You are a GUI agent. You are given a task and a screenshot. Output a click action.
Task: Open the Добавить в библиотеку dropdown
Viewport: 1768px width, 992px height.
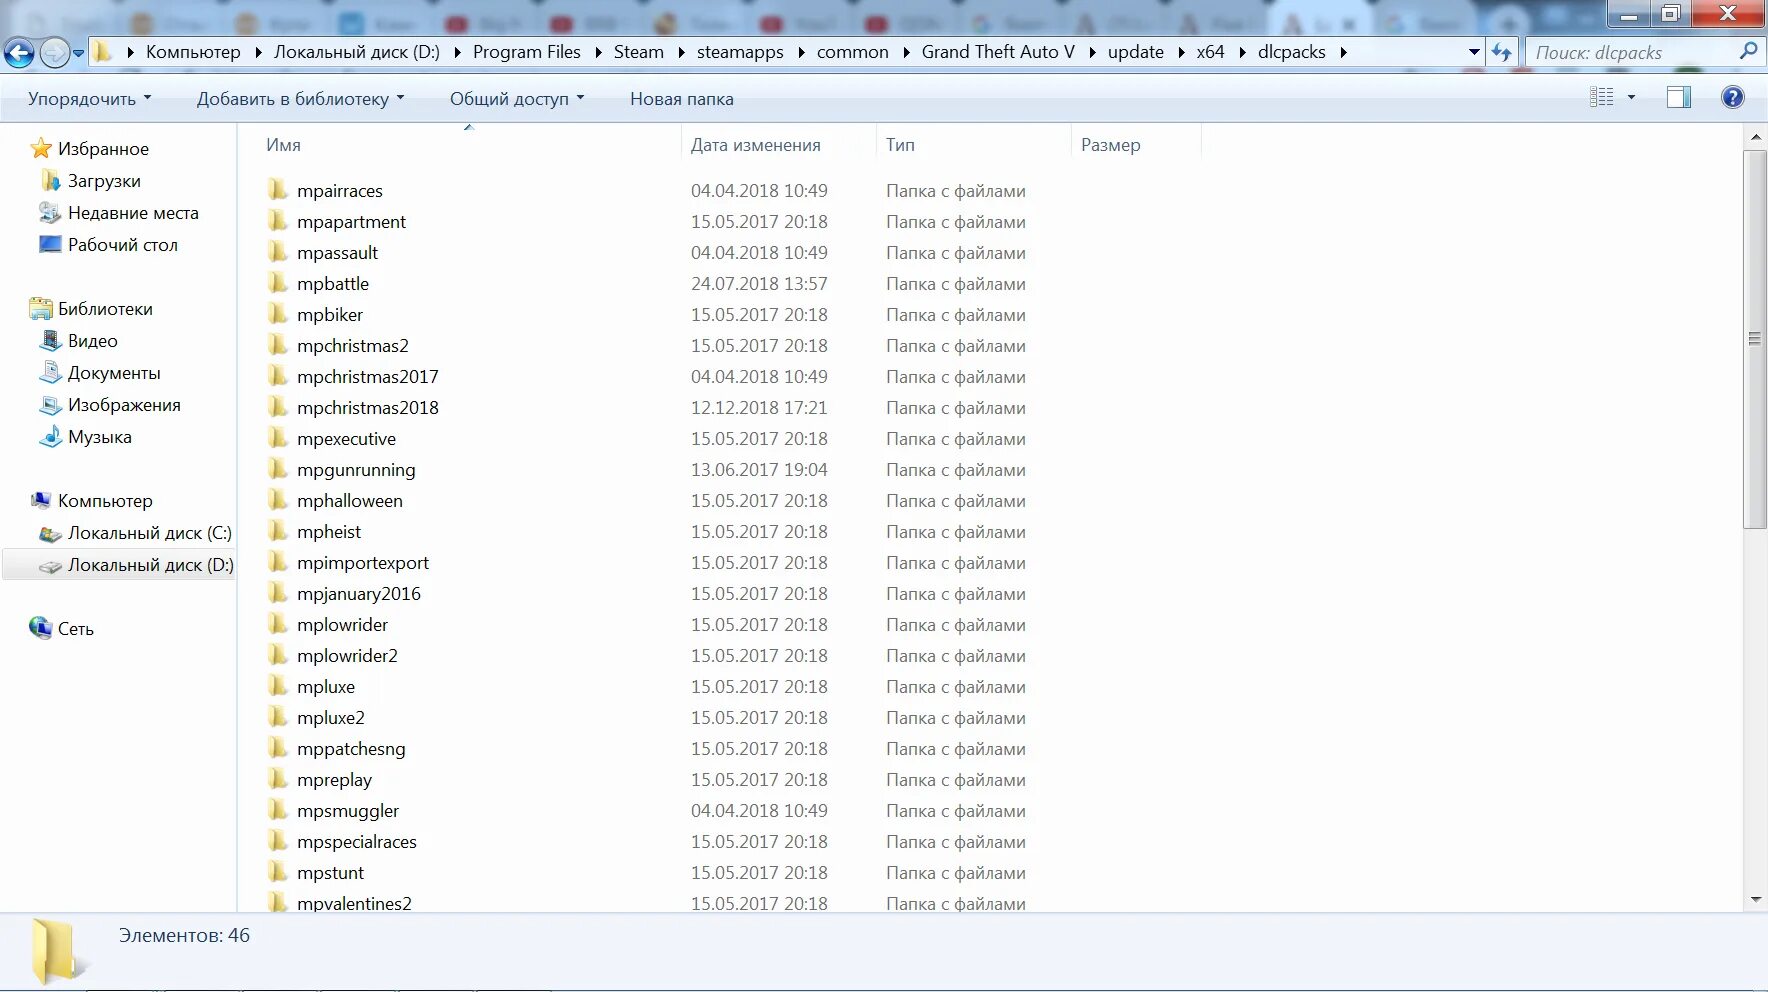click(301, 98)
